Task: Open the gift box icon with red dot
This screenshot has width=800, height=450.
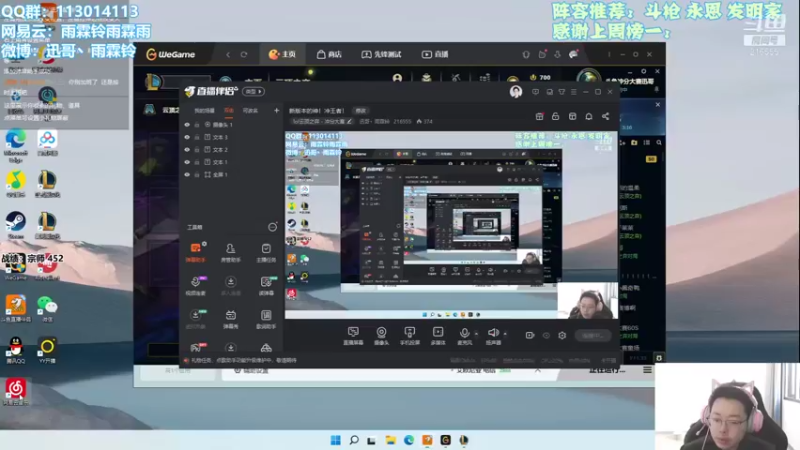Action: tap(540, 116)
